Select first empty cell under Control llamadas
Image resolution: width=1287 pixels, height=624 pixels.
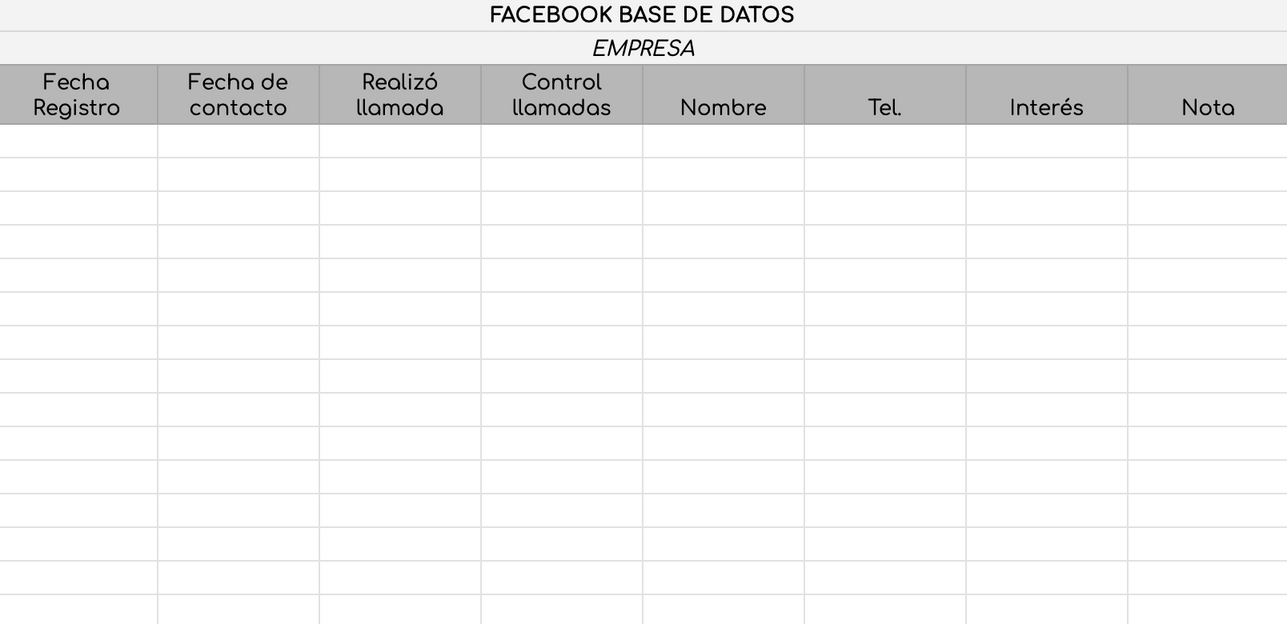pos(561,141)
